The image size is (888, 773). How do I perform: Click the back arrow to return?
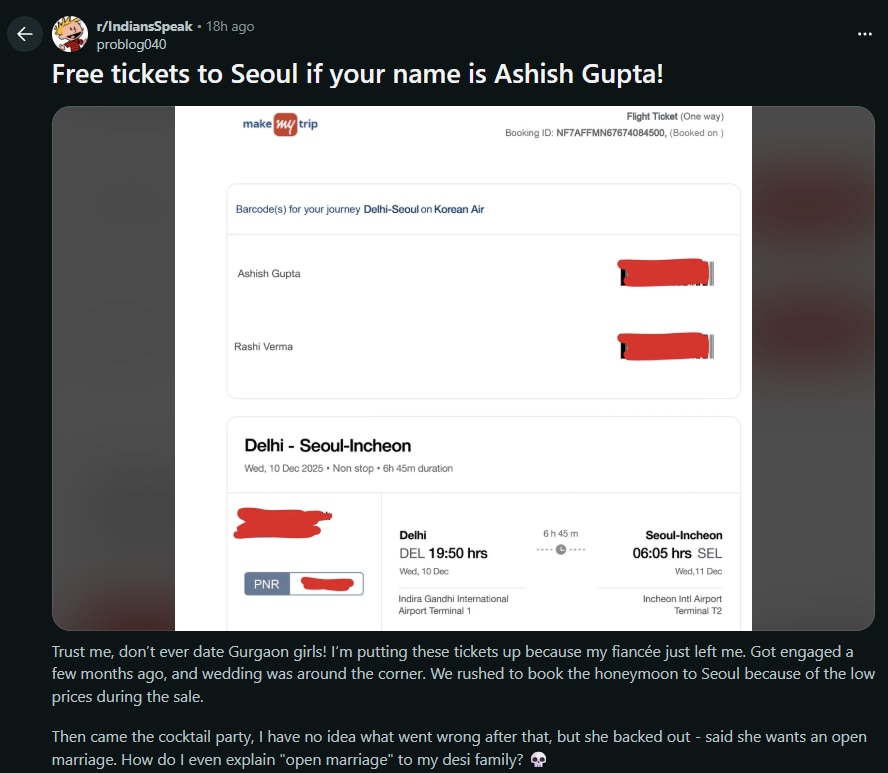(25, 33)
